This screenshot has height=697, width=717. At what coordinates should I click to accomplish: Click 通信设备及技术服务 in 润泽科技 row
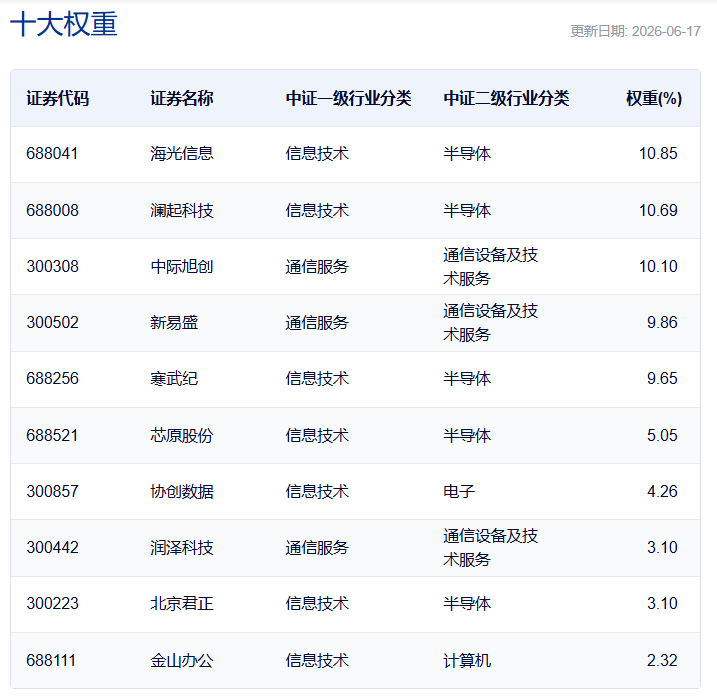[x=490, y=548]
